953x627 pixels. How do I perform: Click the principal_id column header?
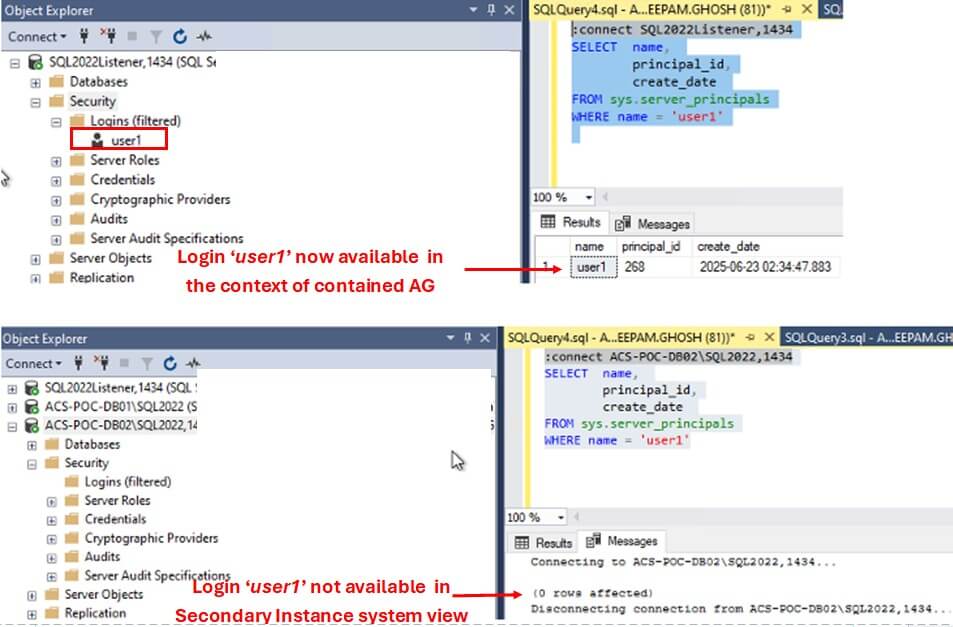pos(651,247)
